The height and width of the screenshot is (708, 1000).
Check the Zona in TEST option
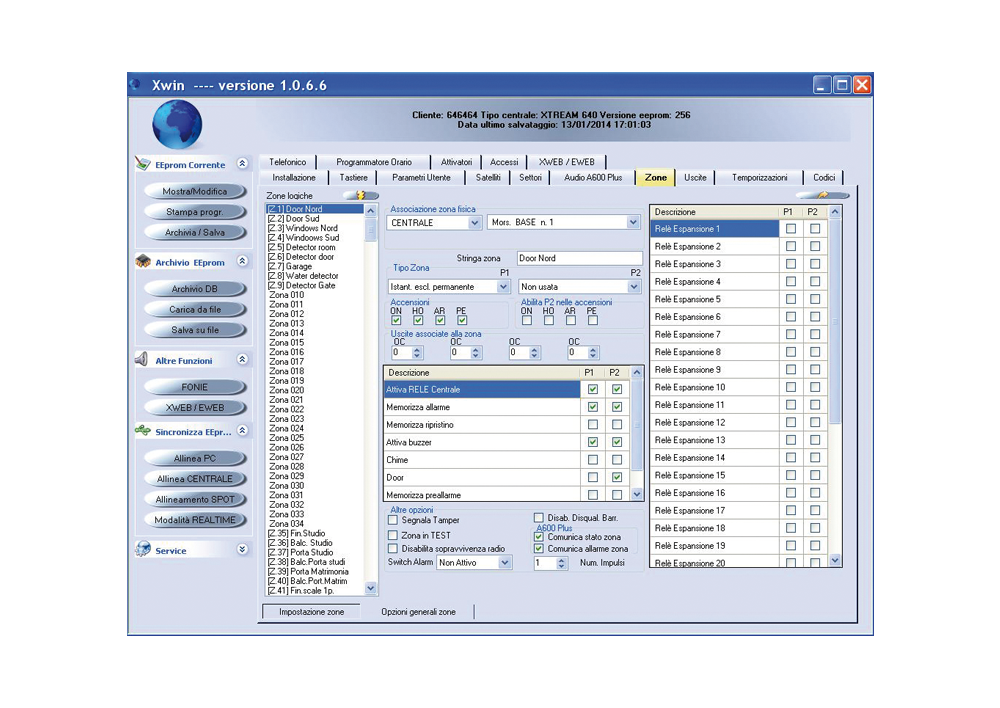(393, 535)
